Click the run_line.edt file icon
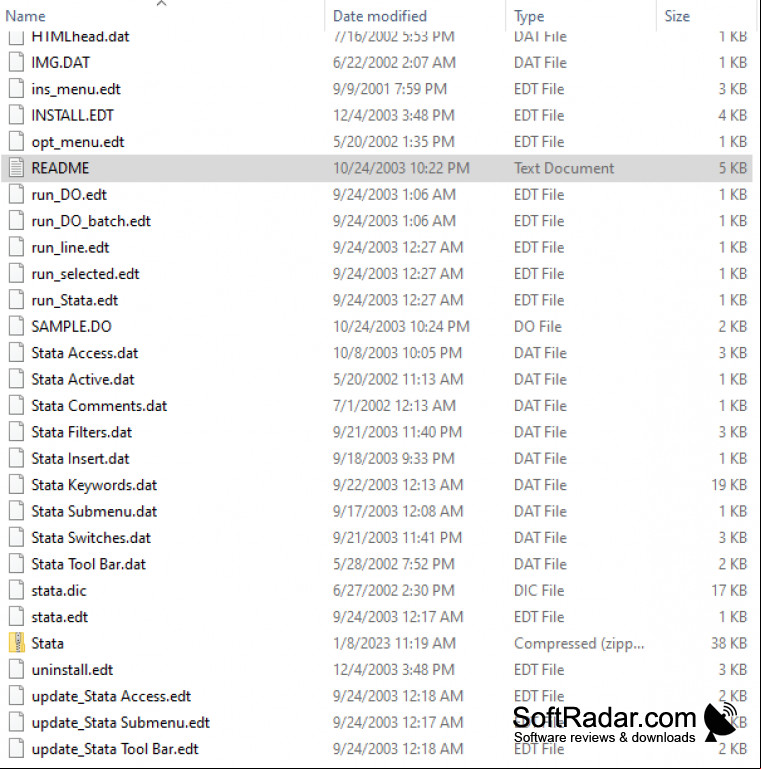This screenshot has height=769, width=761. coord(16,247)
